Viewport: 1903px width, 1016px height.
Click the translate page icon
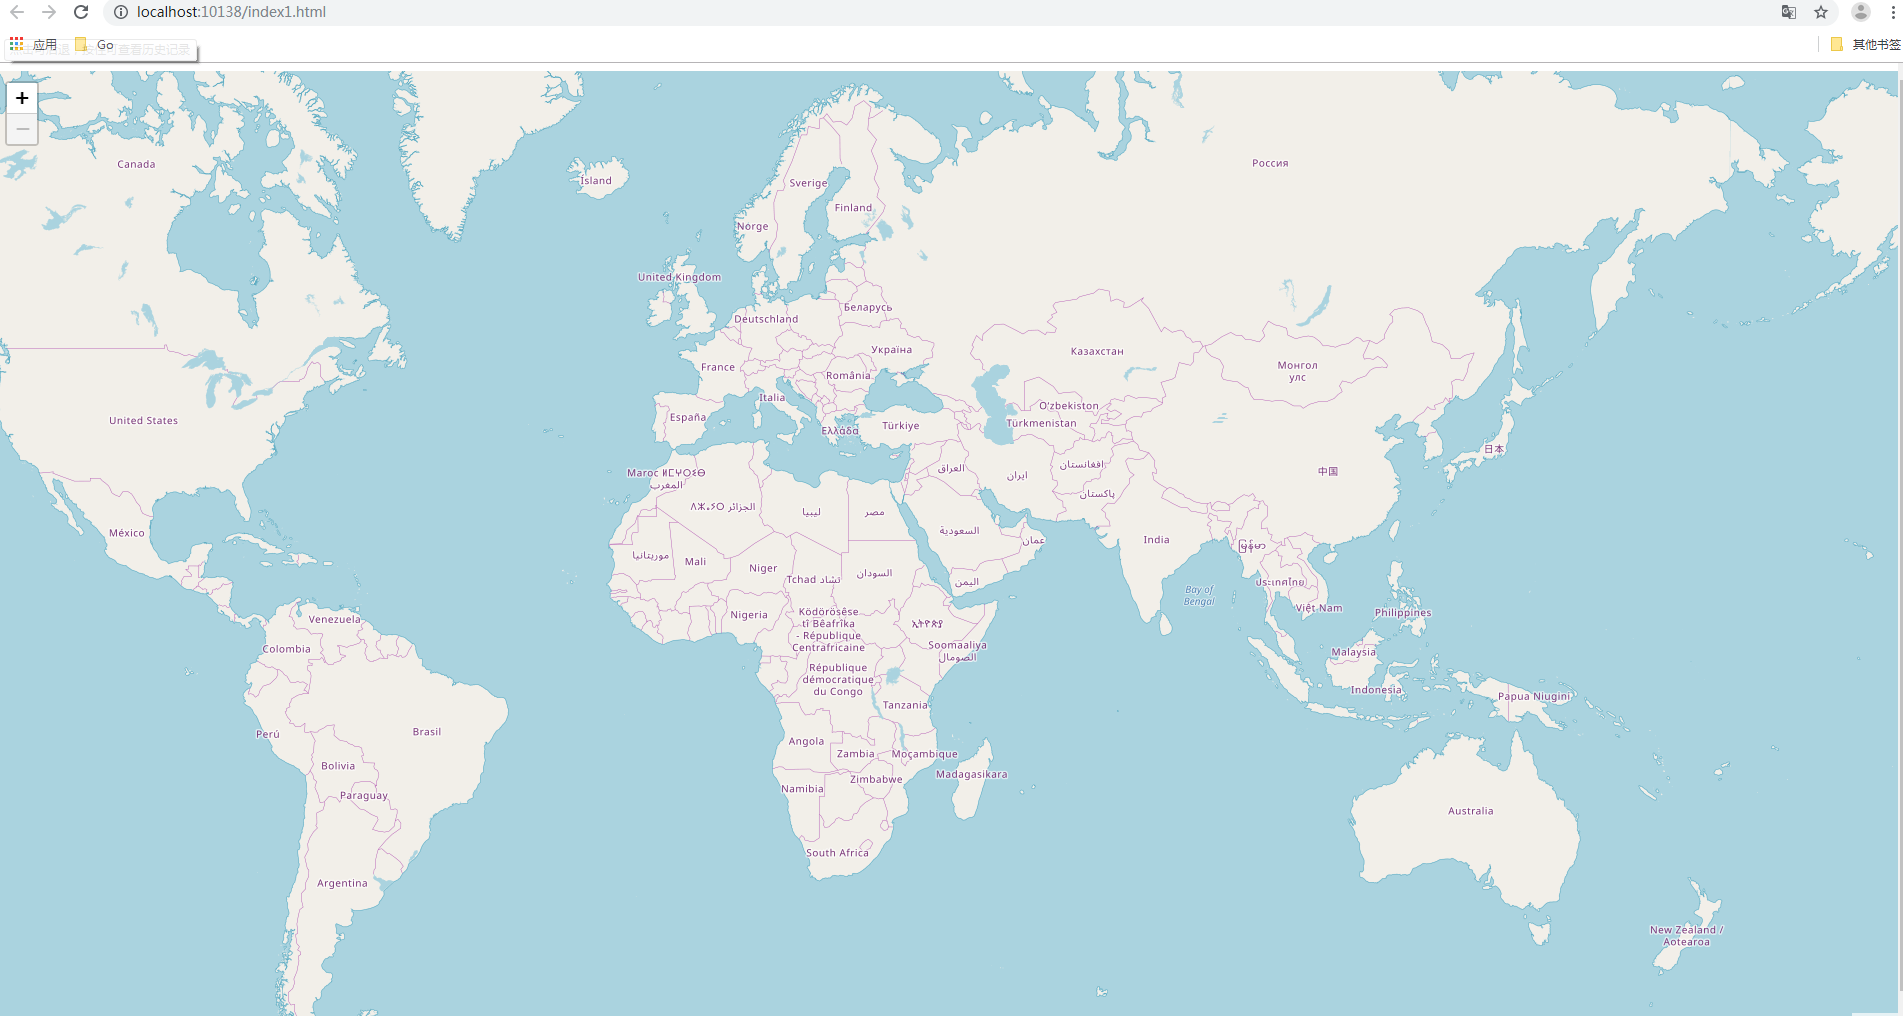(x=1787, y=12)
